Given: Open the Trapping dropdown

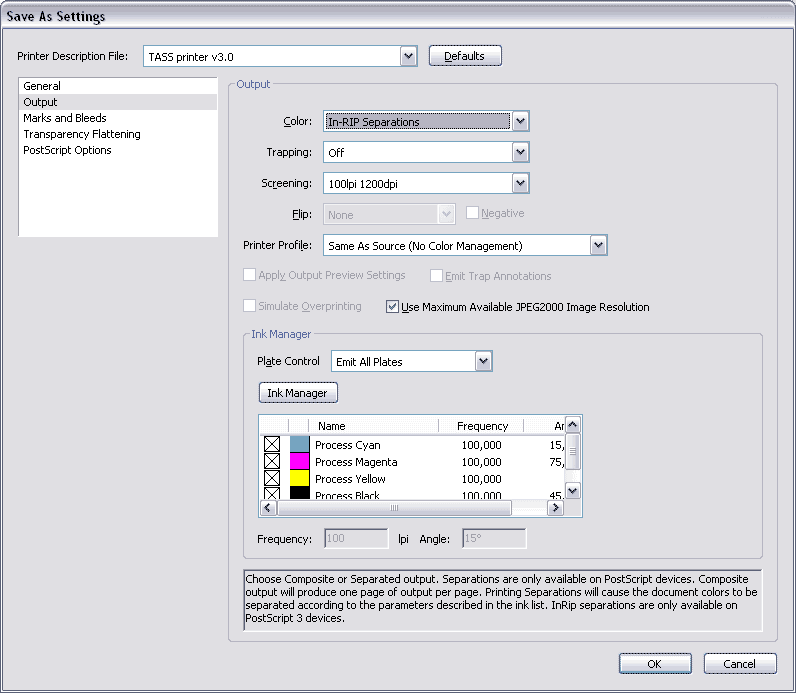Looking at the screenshot, I should pos(520,152).
